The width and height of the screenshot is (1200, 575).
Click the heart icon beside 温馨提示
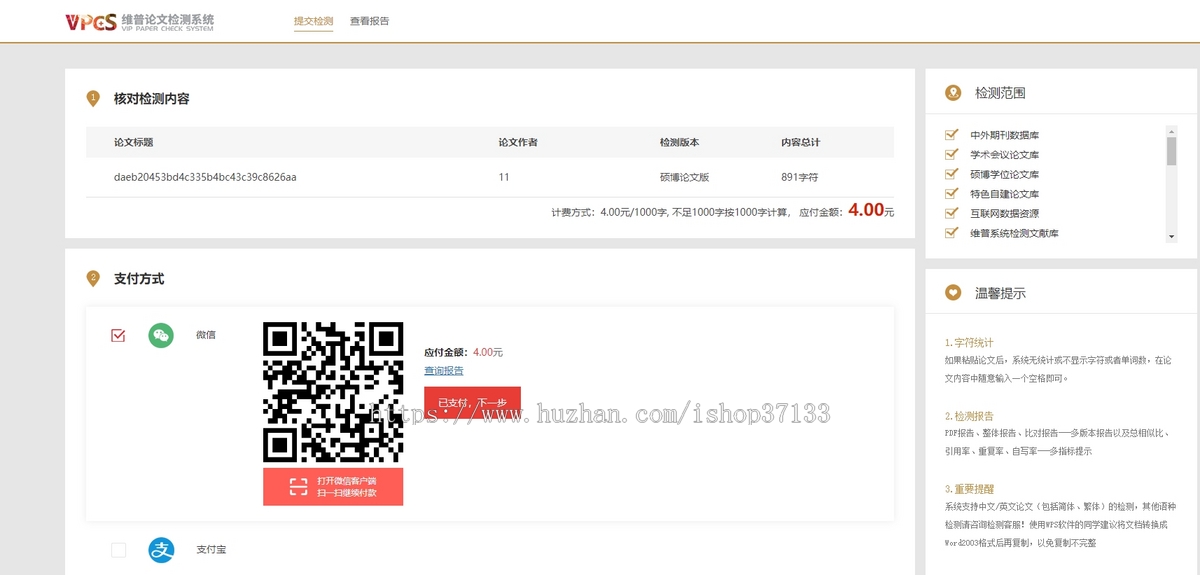click(x=953, y=293)
